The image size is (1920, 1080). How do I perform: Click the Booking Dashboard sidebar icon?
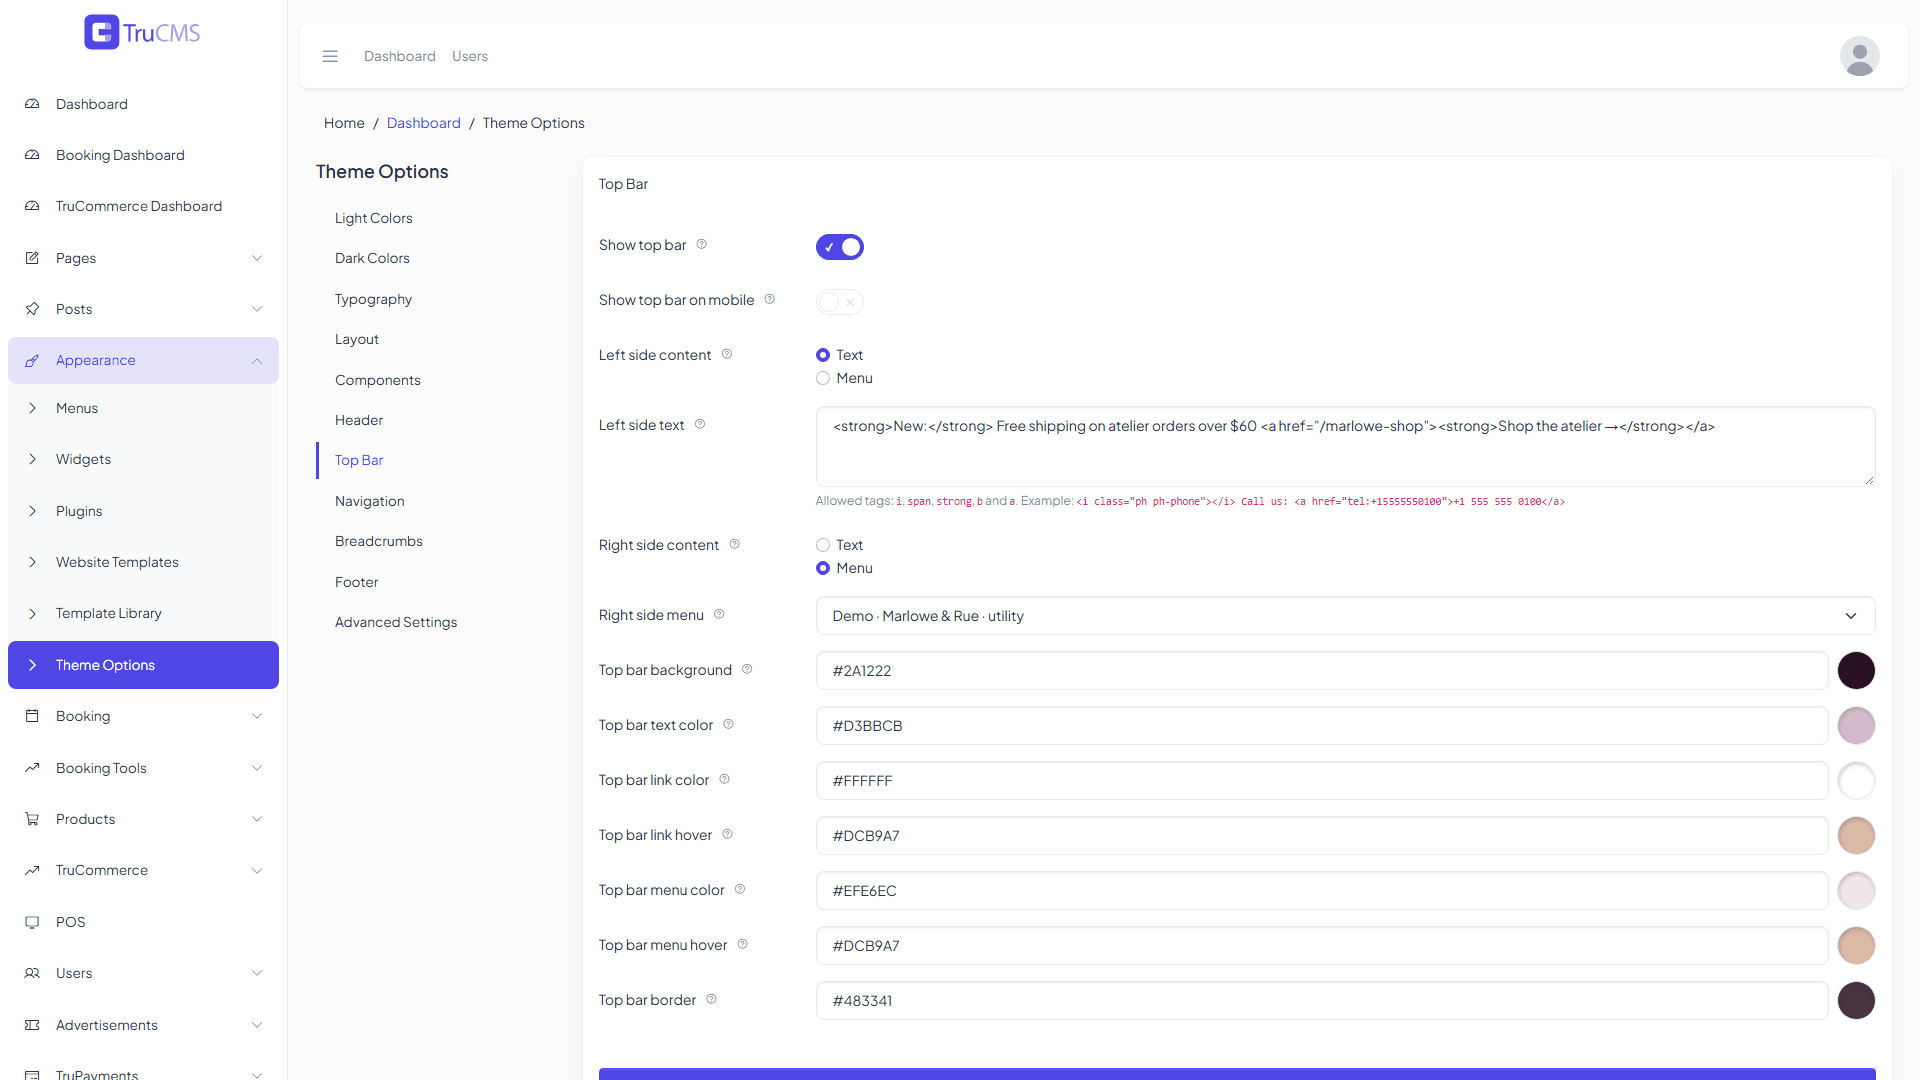[32, 155]
